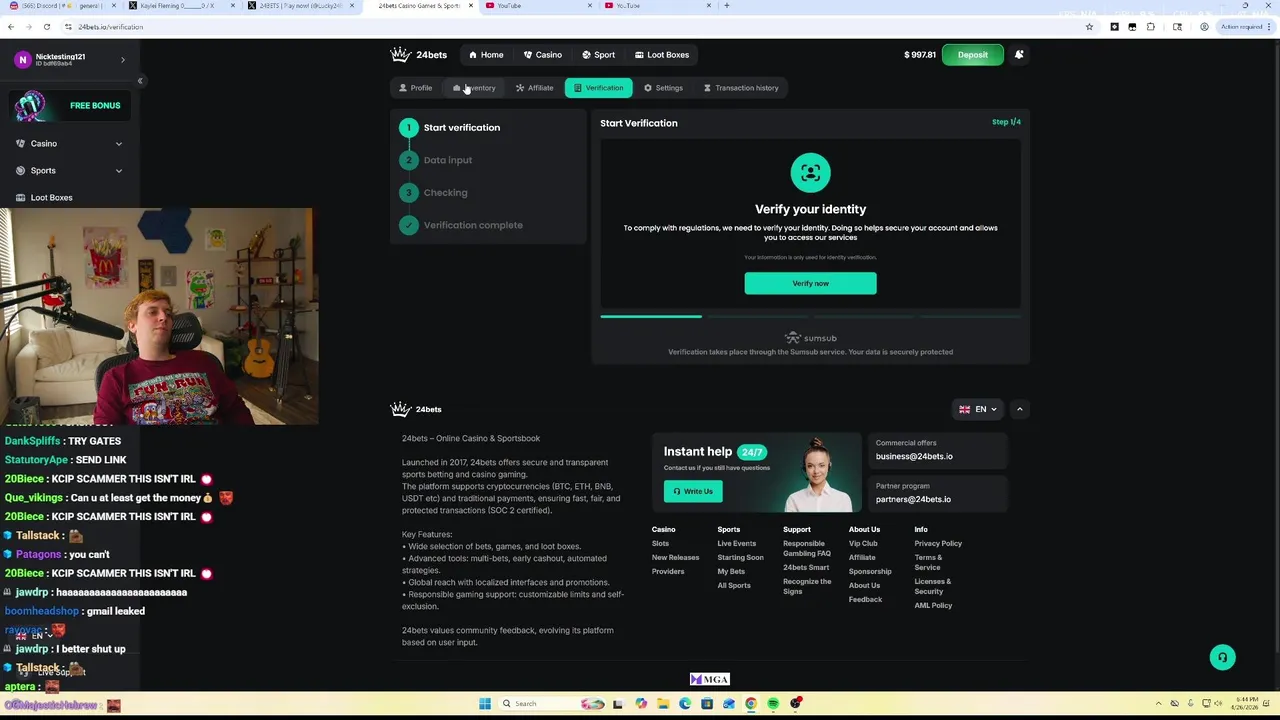1280x720 pixels.
Task: Open Chrome from the taskbar
Action: (x=751, y=704)
